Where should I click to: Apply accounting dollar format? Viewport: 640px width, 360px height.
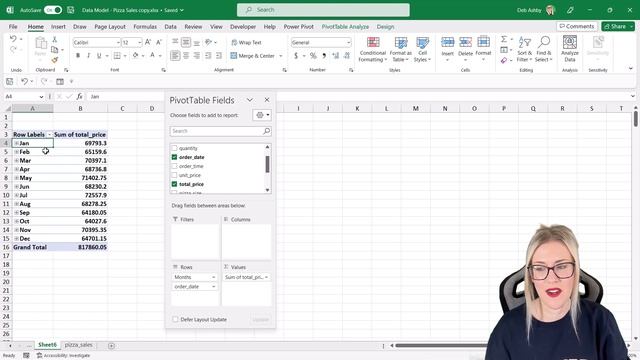coord(296,56)
